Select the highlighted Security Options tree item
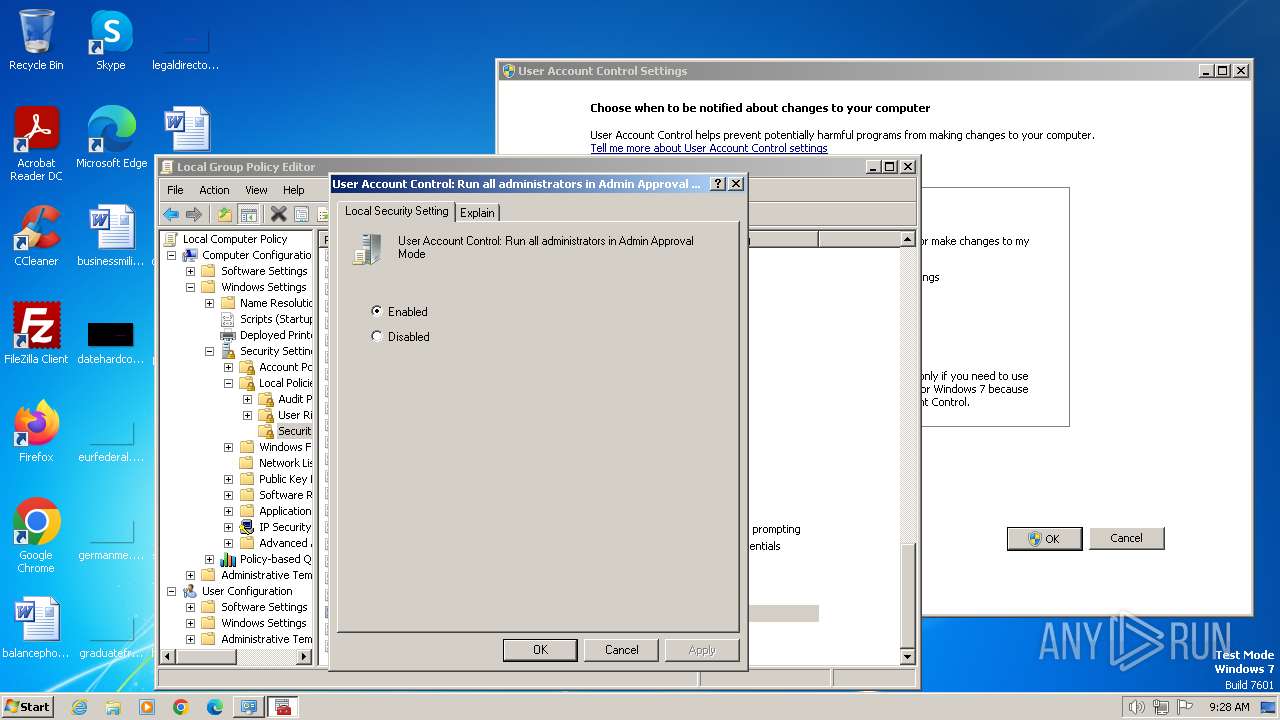The width and height of the screenshot is (1280, 720). click(x=294, y=431)
